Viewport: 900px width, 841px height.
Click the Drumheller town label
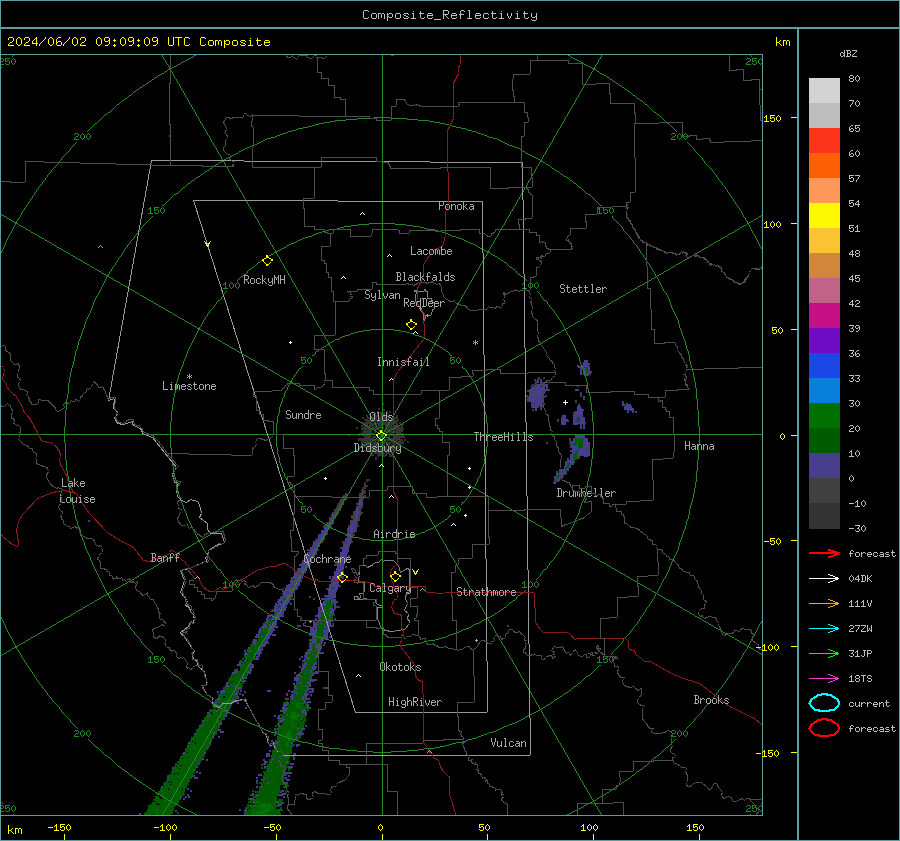tap(586, 493)
